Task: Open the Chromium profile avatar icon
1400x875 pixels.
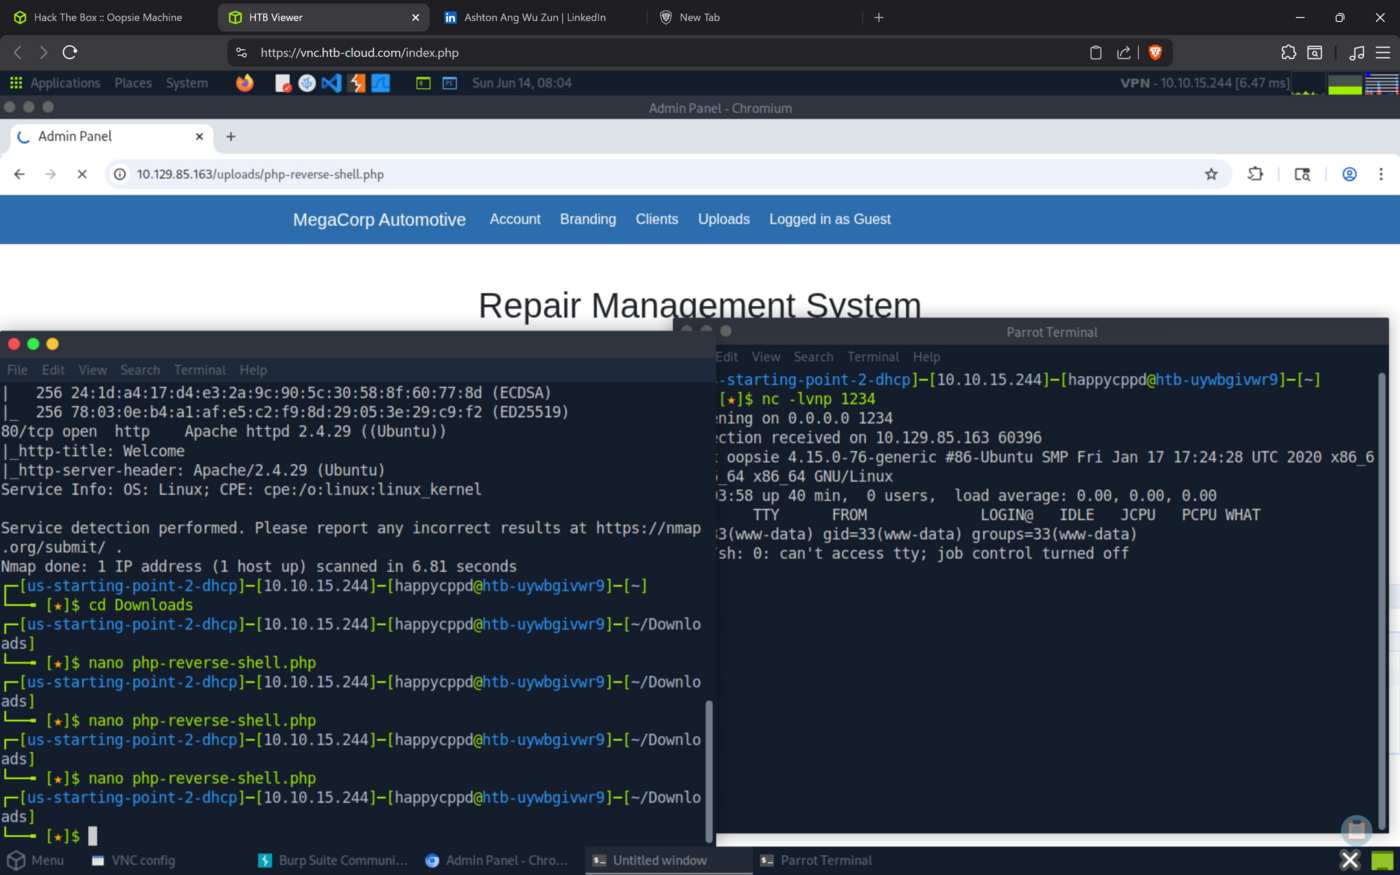Action: pyautogui.click(x=1349, y=174)
